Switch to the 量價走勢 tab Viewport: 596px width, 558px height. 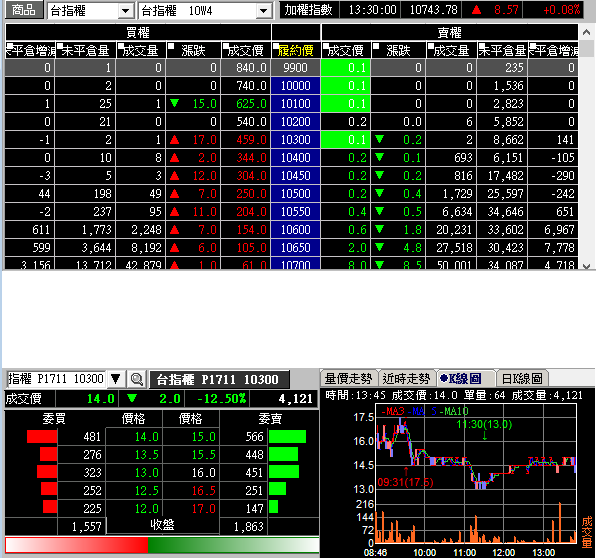click(x=348, y=378)
